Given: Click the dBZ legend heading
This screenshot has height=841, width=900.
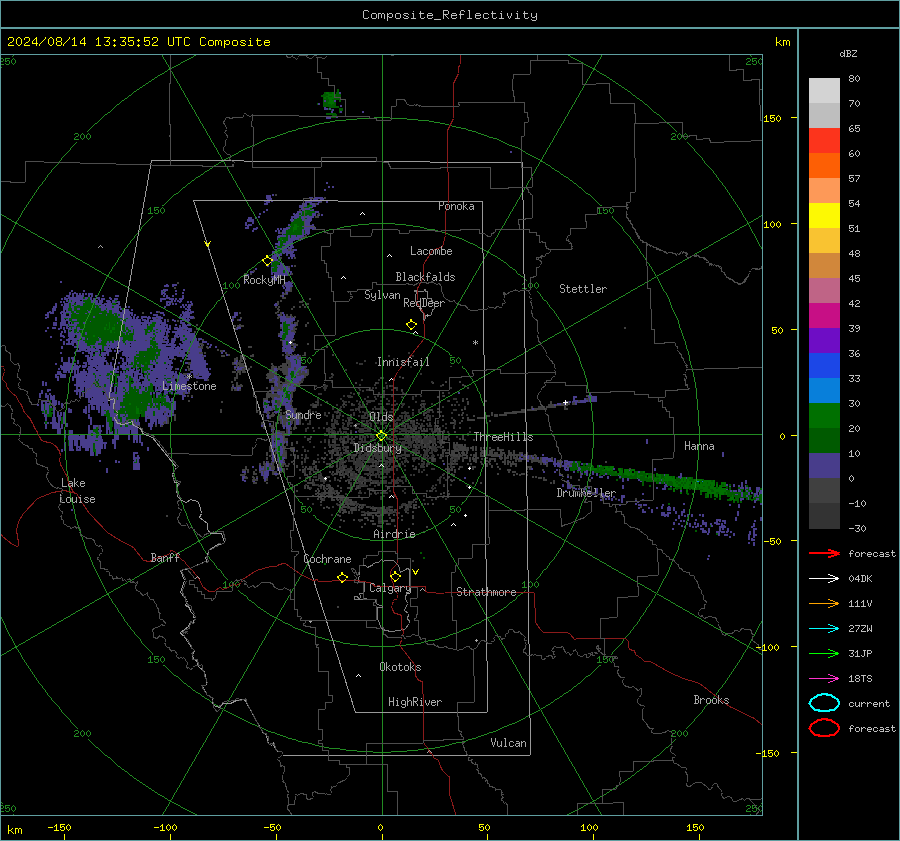Looking at the screenshot, I should coord(848,53).
